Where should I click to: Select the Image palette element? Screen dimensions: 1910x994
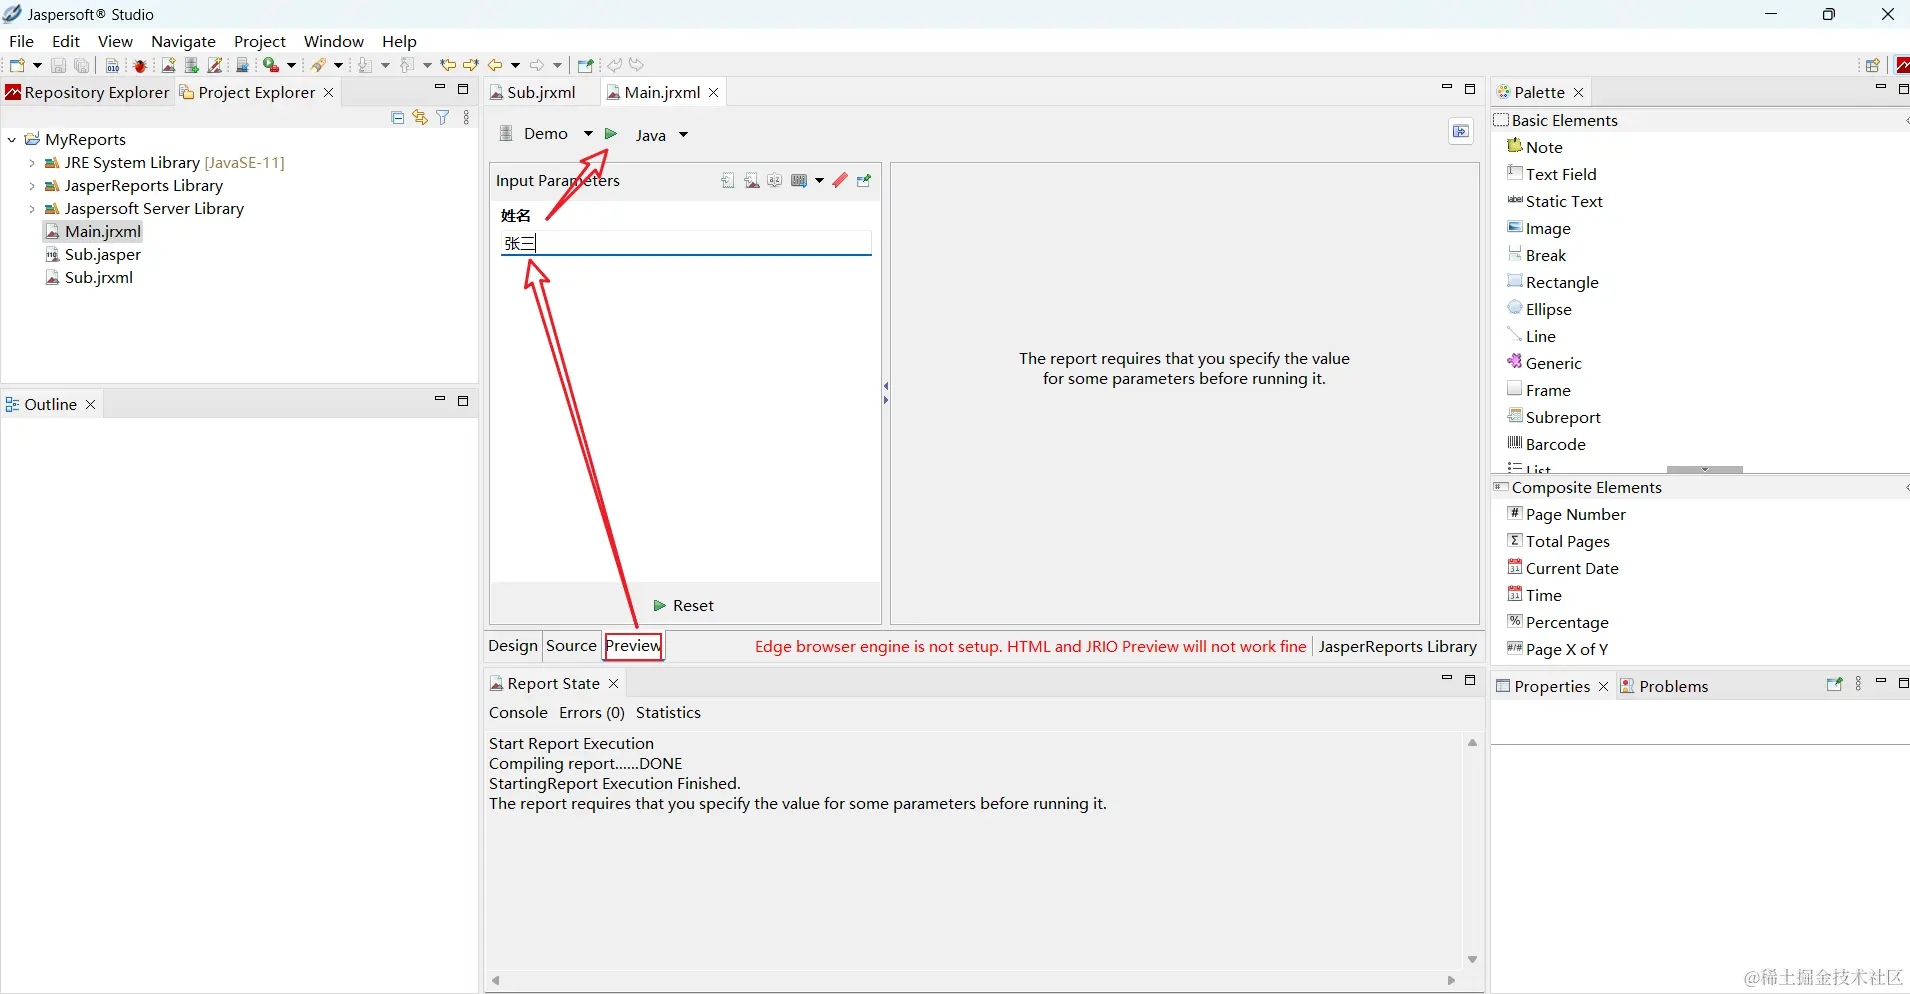click(1539, 228)
